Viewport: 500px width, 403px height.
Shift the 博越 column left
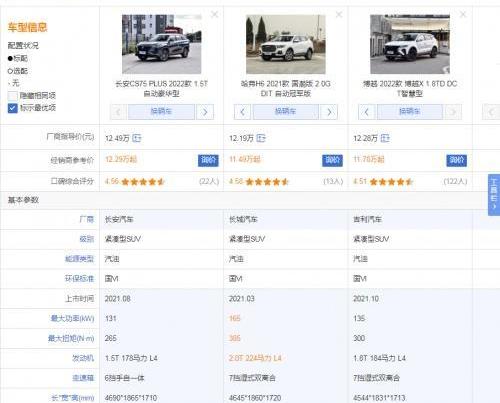pos(367,112)
